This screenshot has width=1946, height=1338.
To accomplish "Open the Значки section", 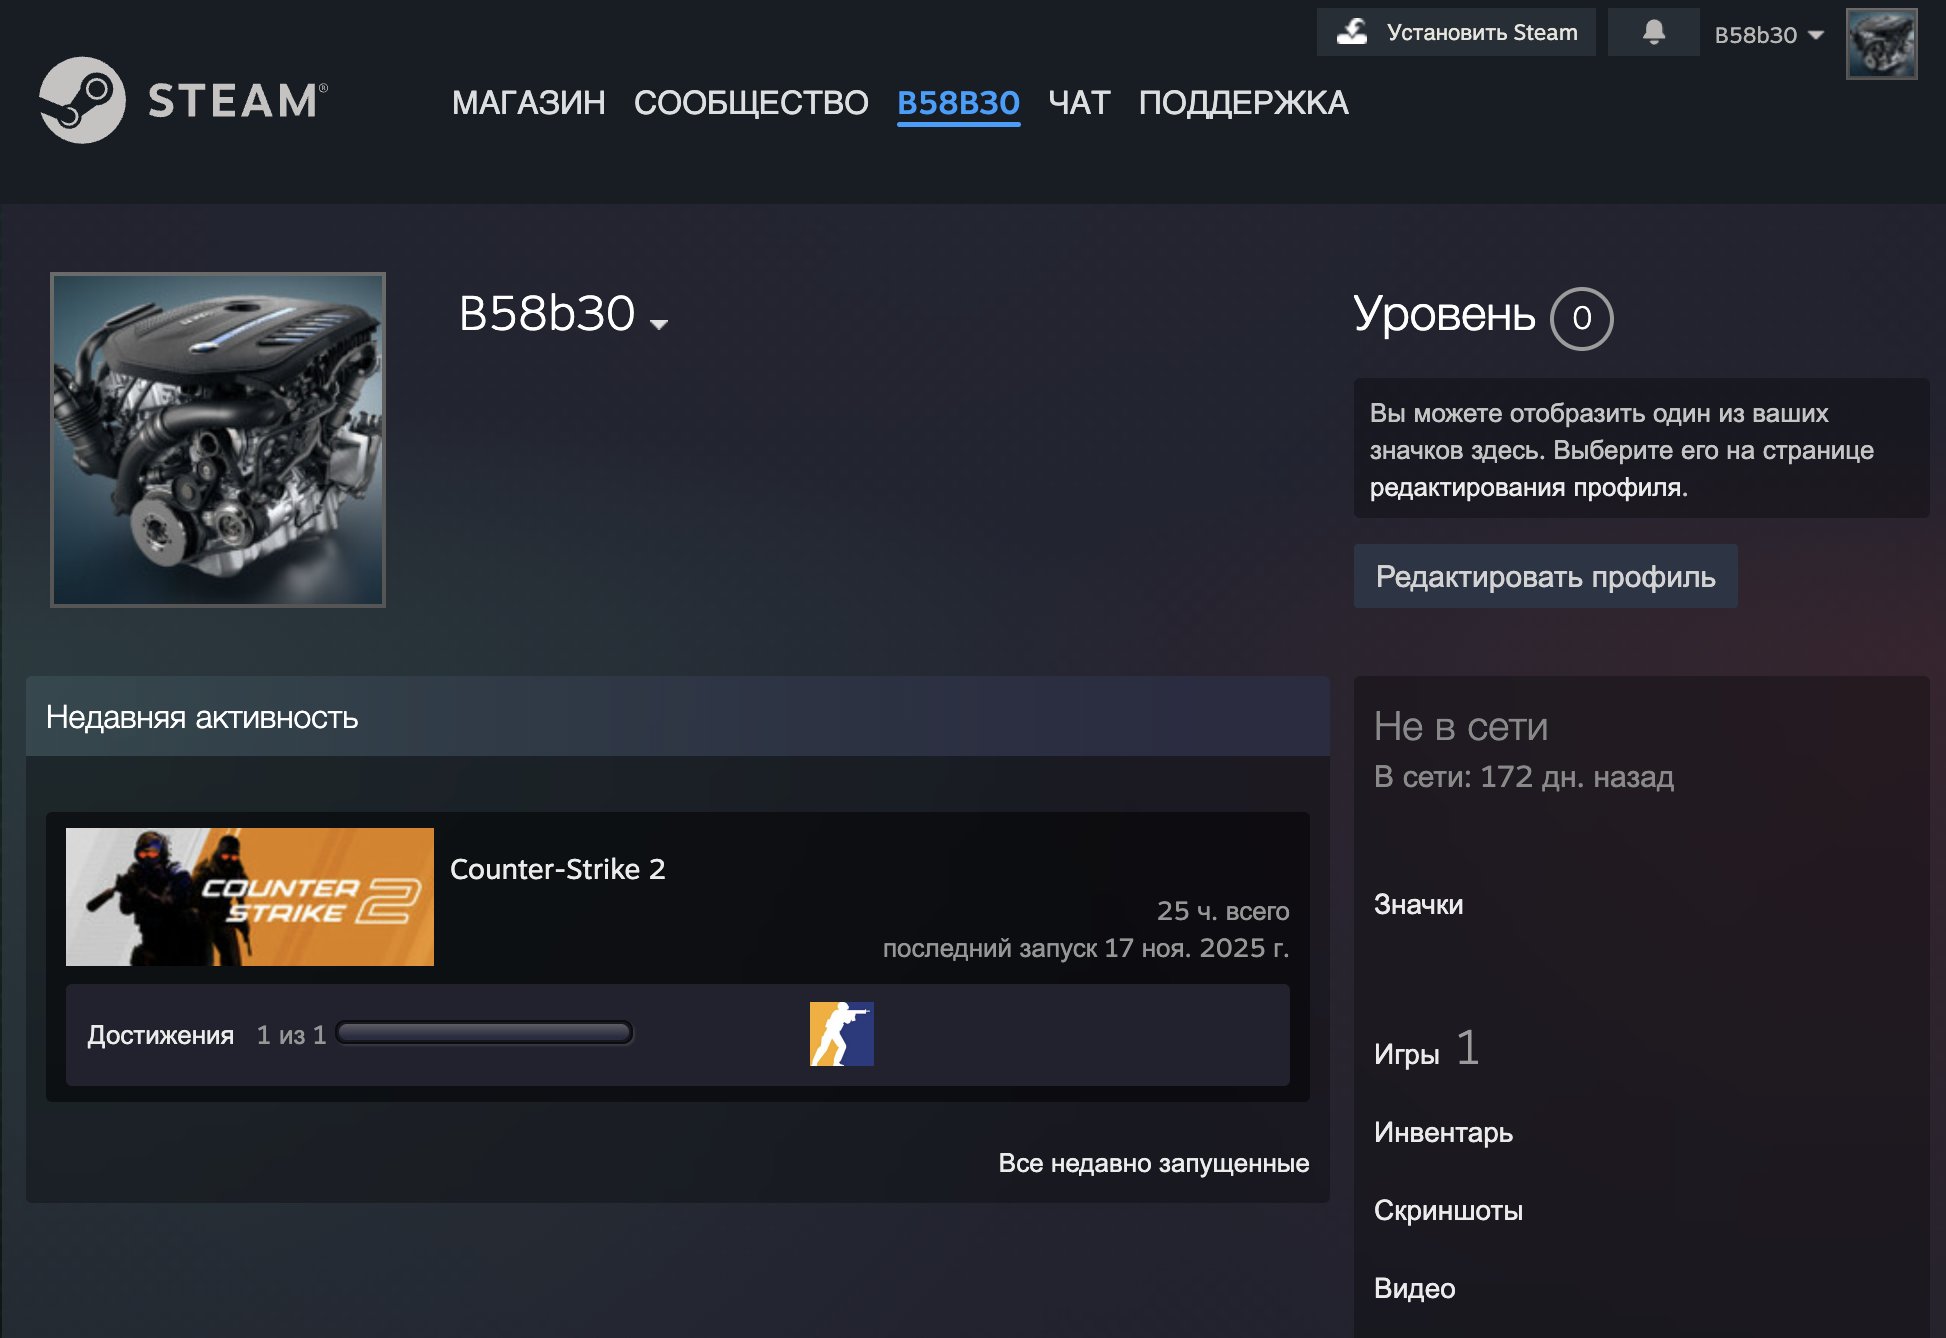I will pos(1418,904).
